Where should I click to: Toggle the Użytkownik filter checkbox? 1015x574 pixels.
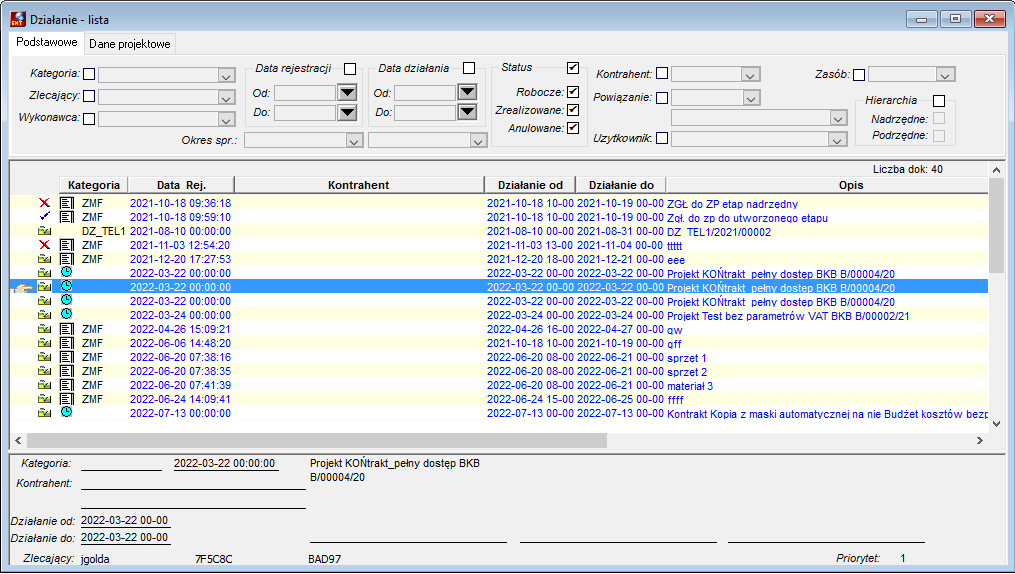coord(662,138)
